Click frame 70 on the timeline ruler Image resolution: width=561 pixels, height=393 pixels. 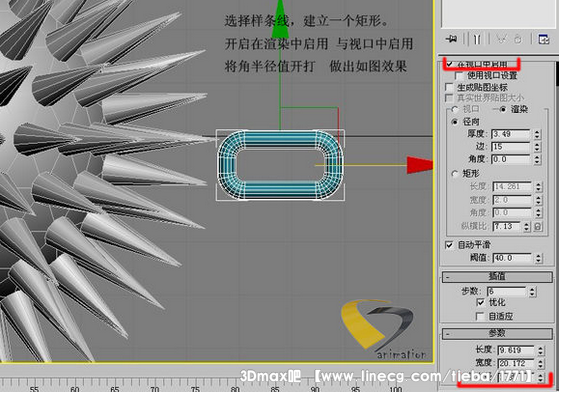(155, 389)
